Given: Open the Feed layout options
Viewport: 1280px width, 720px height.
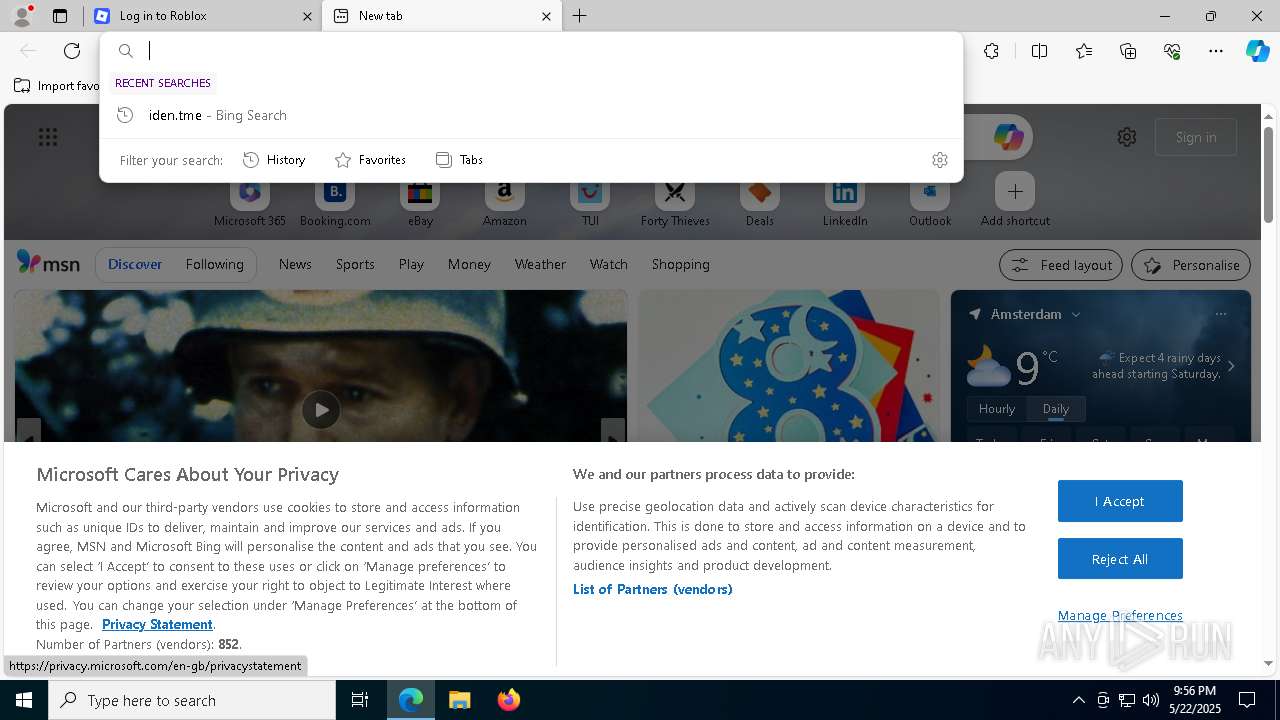Looking at the screenshot, I should point(1060,265).
